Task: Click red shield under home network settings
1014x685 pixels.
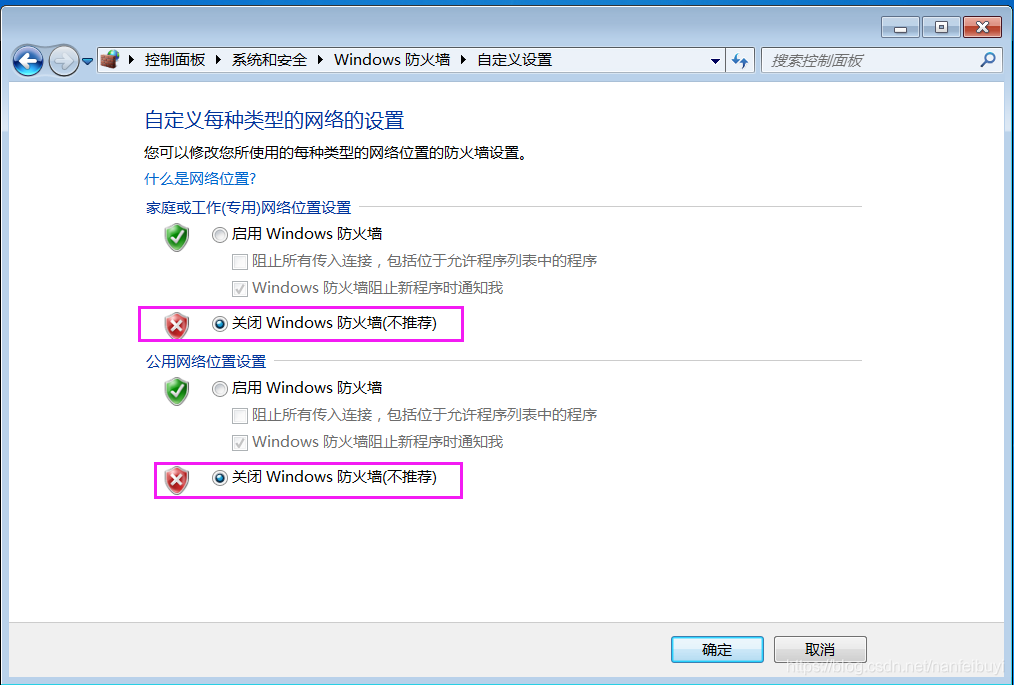Action: pyautogui.click(x=177, y=325)
